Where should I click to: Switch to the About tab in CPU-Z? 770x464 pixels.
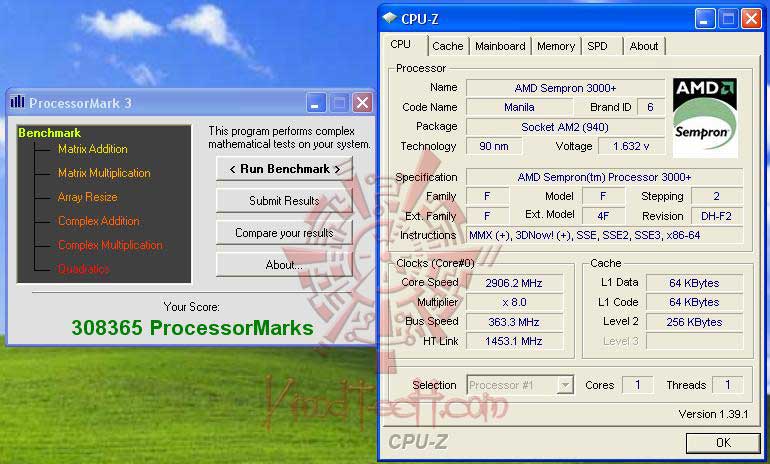[x=644, y=46]
